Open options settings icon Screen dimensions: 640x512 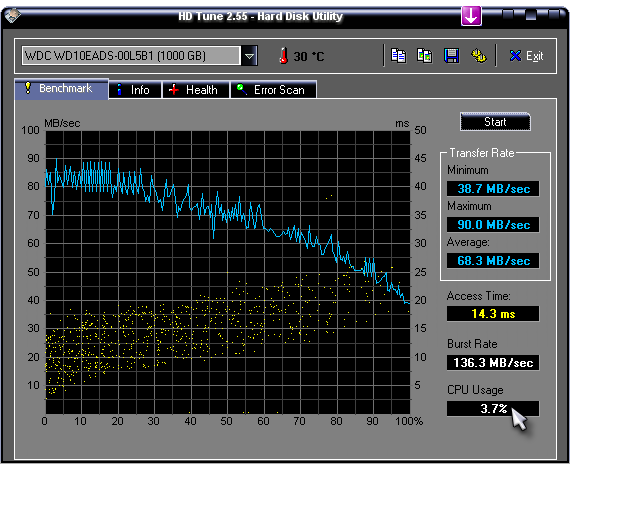(478, 56)
